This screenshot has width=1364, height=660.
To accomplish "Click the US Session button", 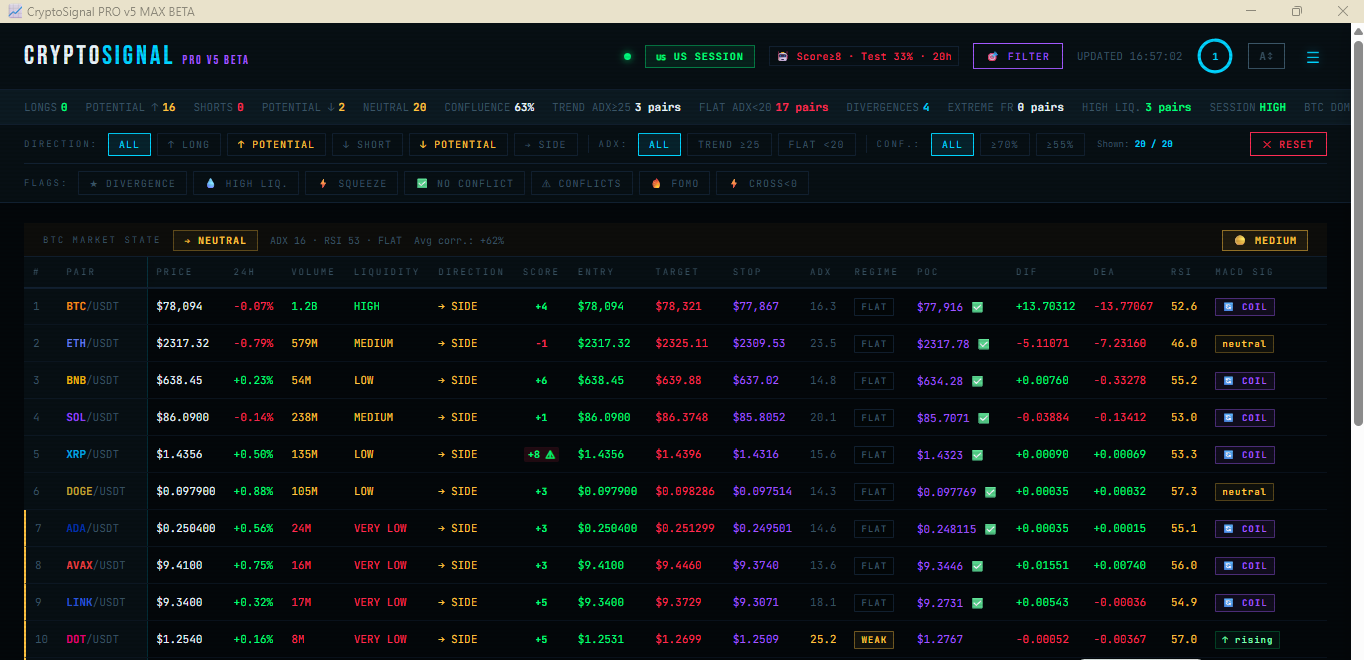I will [700, 56].
